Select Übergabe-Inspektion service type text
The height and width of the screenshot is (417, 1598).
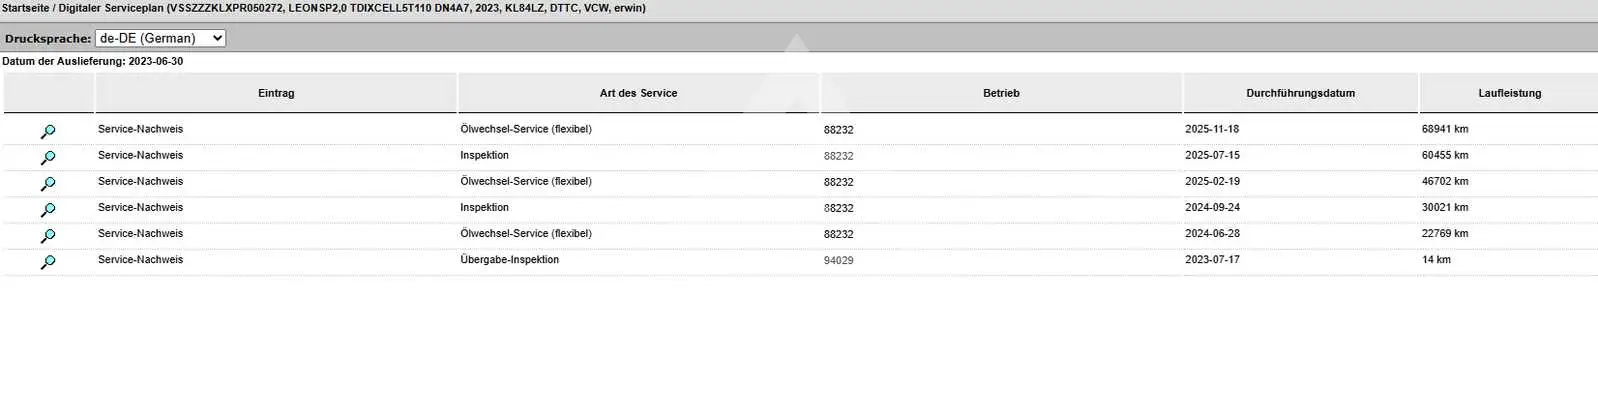[509, 259]
